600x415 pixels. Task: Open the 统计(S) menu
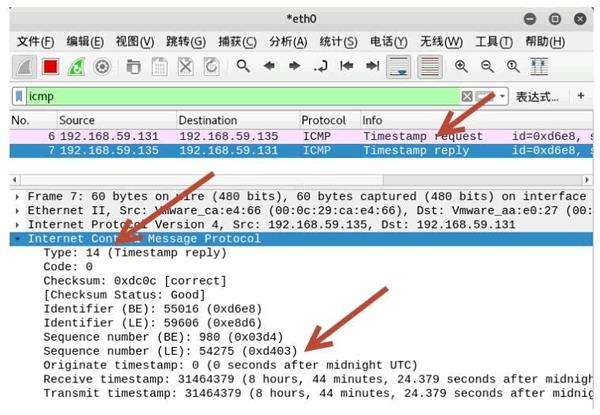point(339,42)
